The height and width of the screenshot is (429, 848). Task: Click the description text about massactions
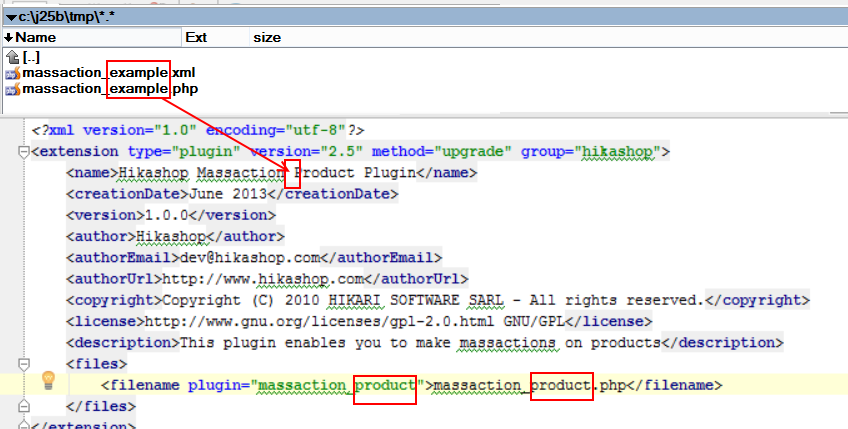[x=420, y=343]
